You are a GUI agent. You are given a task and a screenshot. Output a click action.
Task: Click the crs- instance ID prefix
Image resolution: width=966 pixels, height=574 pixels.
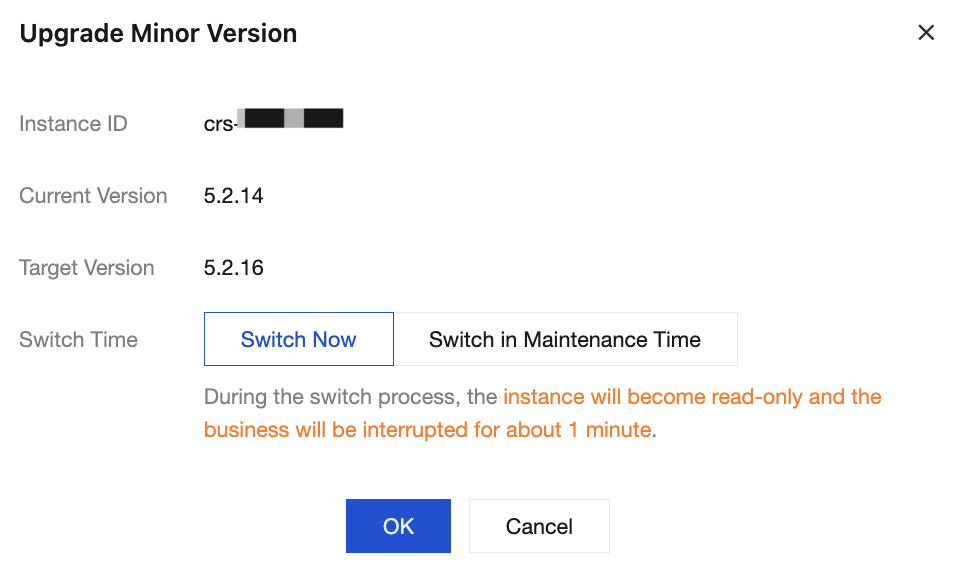click(x=219, y=124)
